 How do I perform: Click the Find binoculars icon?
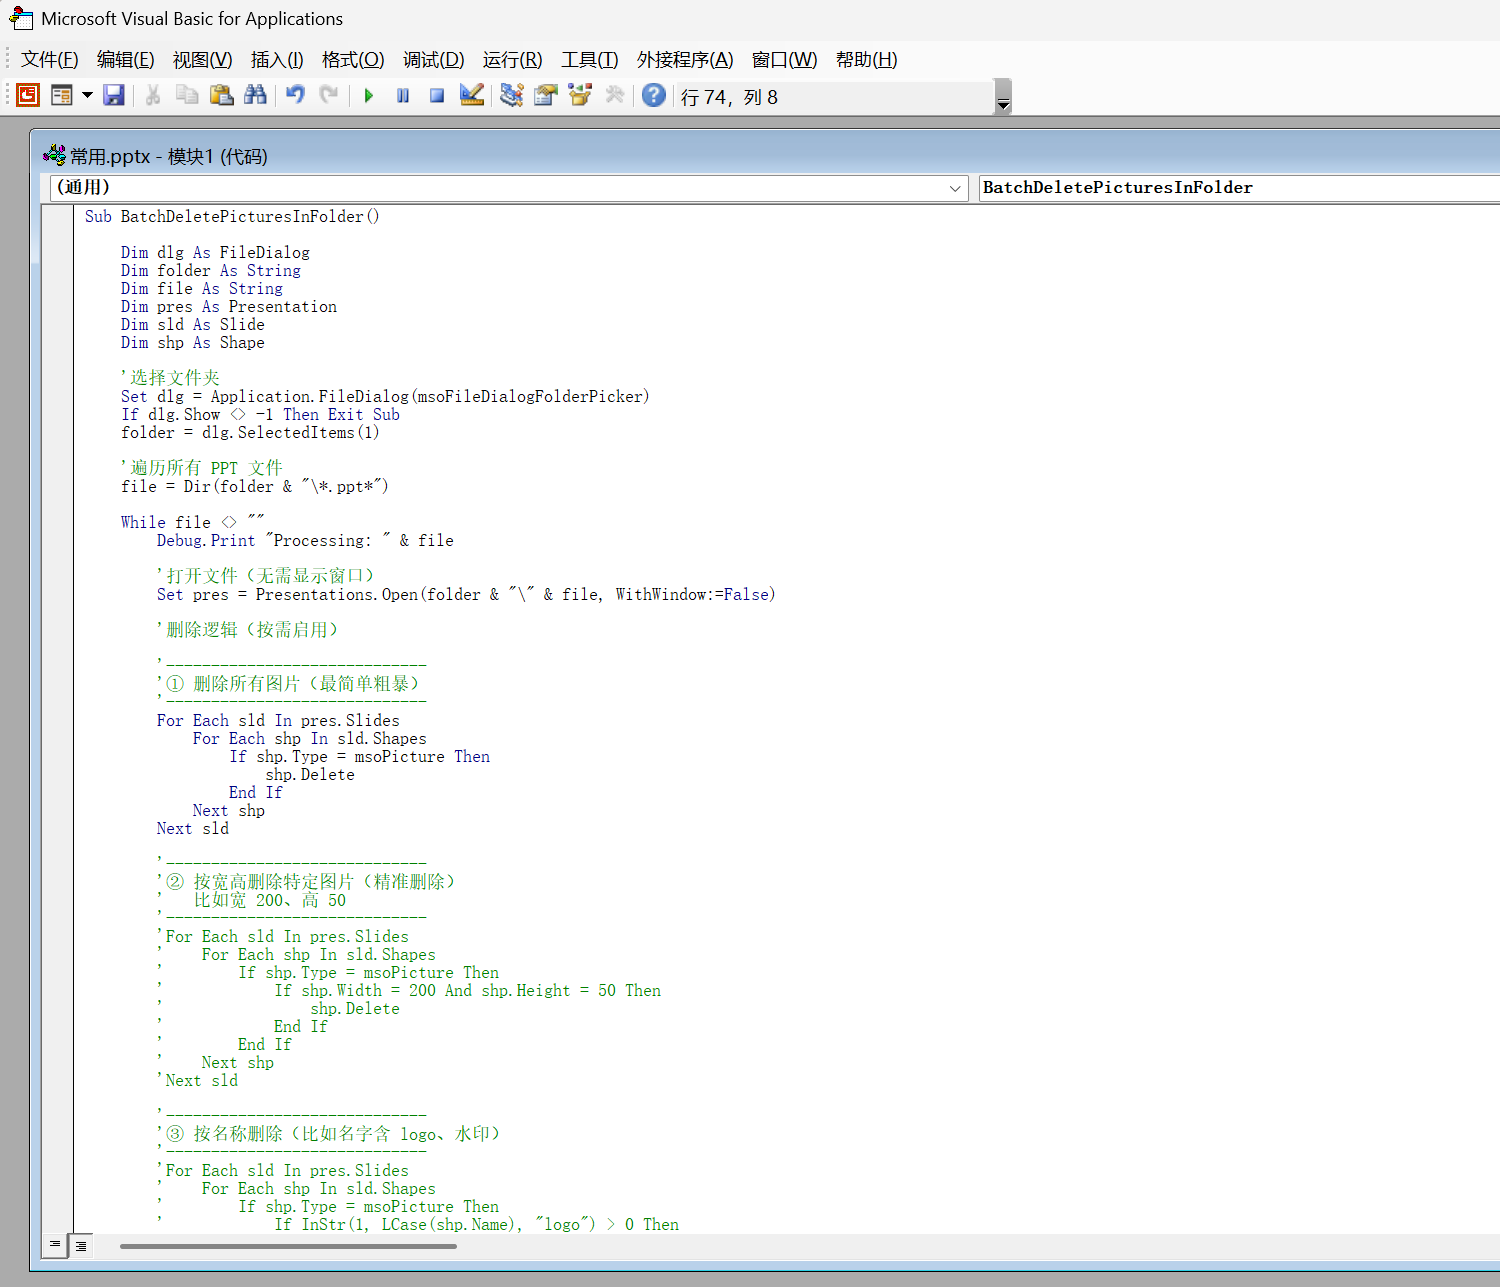coord(255,95)
